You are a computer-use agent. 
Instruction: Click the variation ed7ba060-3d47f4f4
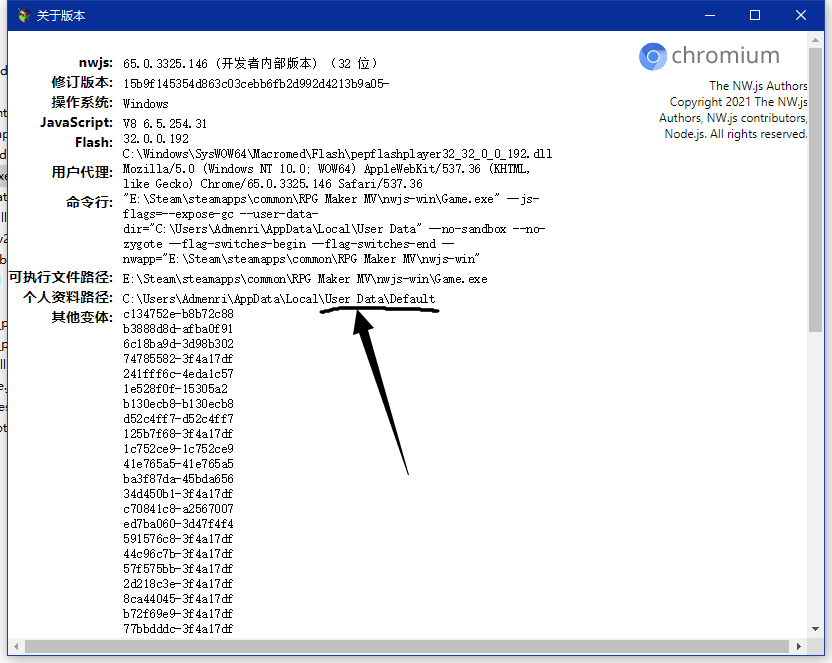(x=178, y=524)
